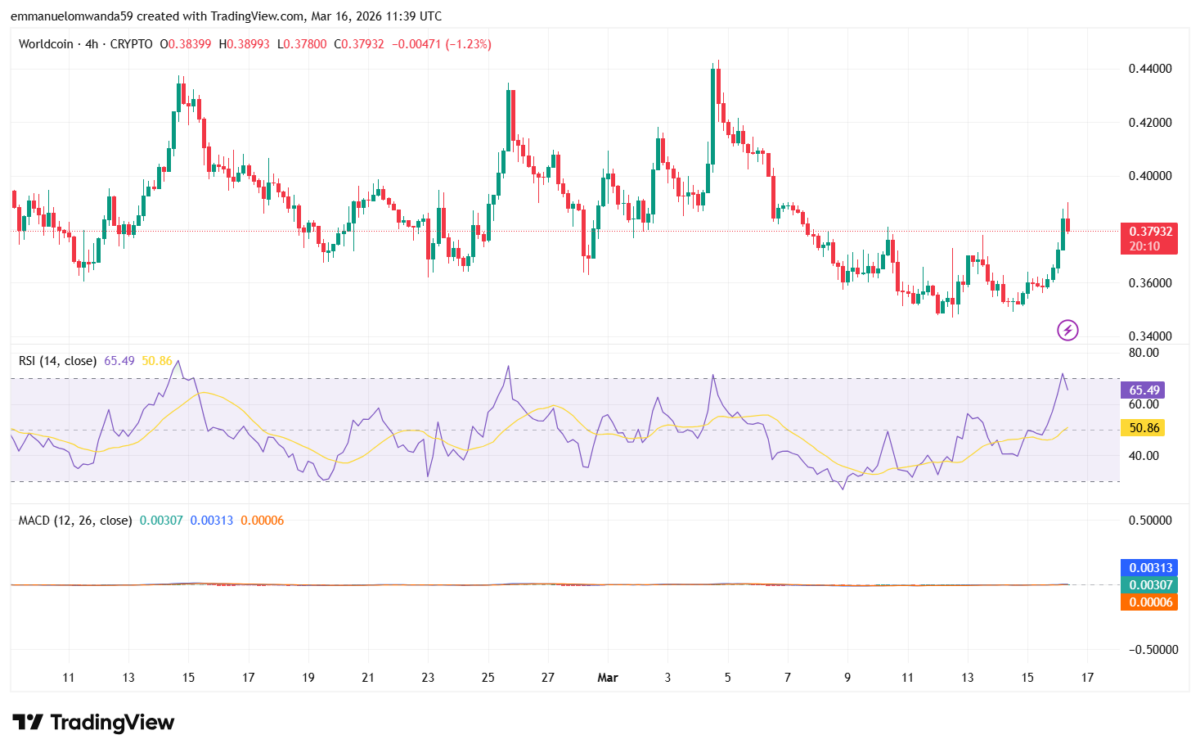
Task: Click the blue MACD signal tag 0.00313
Action: (x=1148, y=567)
